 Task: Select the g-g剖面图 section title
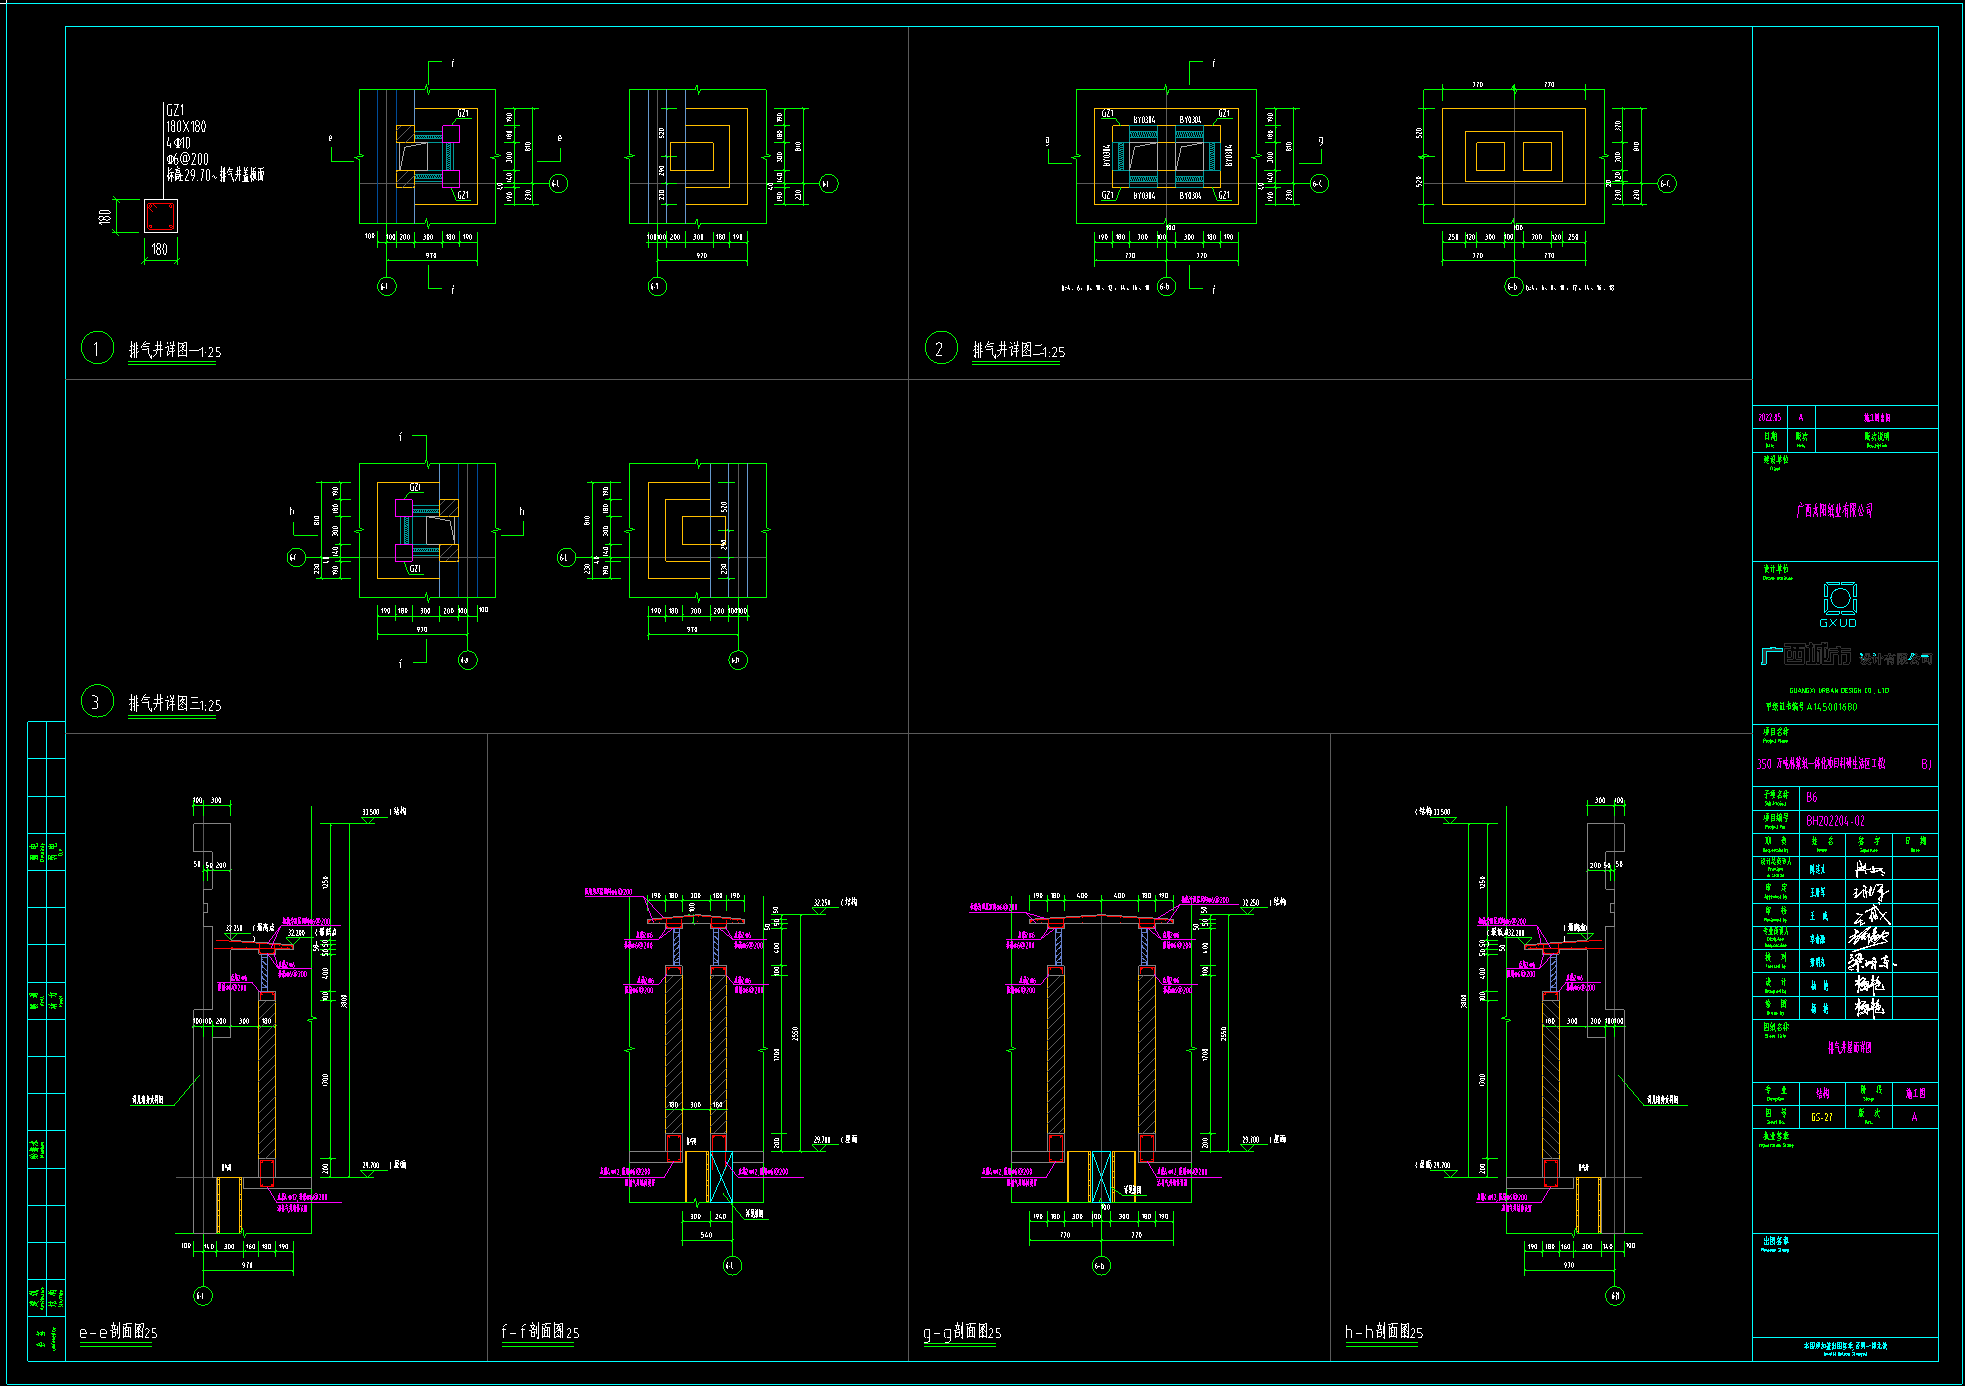(x=962, y=1331)
